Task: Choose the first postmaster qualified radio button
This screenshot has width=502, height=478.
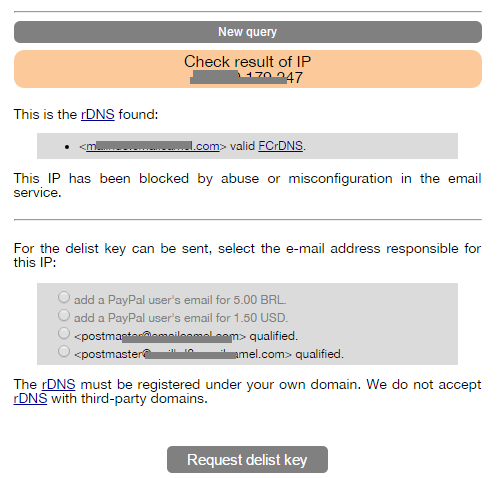Action: [64, 333]
